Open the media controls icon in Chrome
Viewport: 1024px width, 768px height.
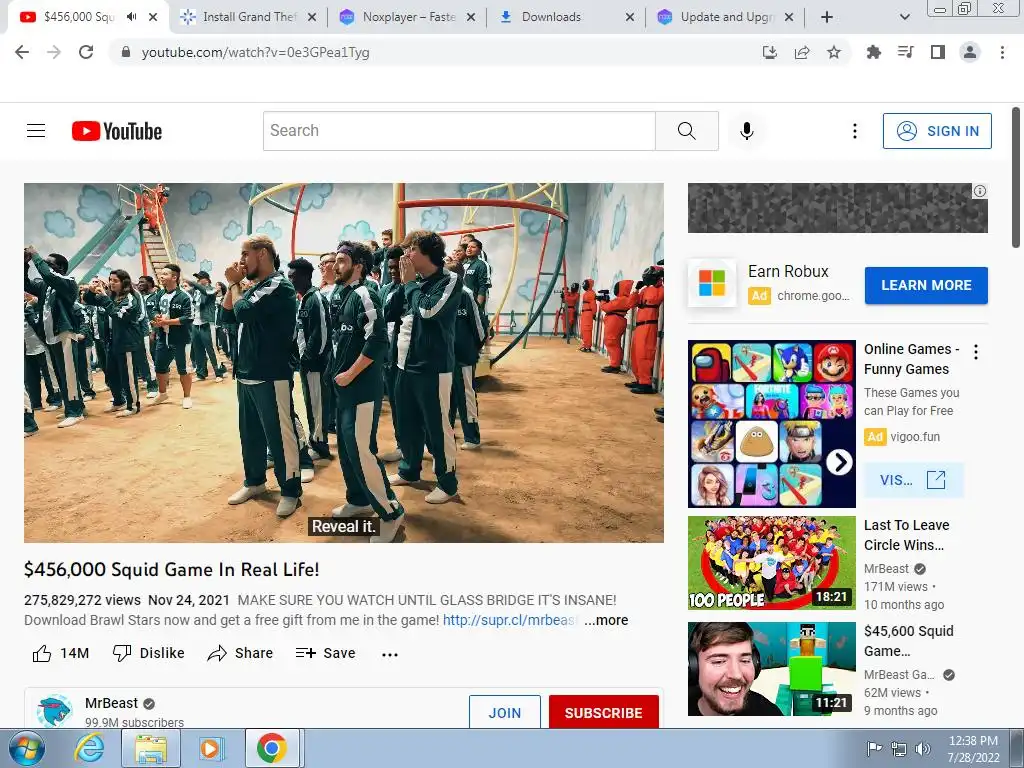[906, 52]
